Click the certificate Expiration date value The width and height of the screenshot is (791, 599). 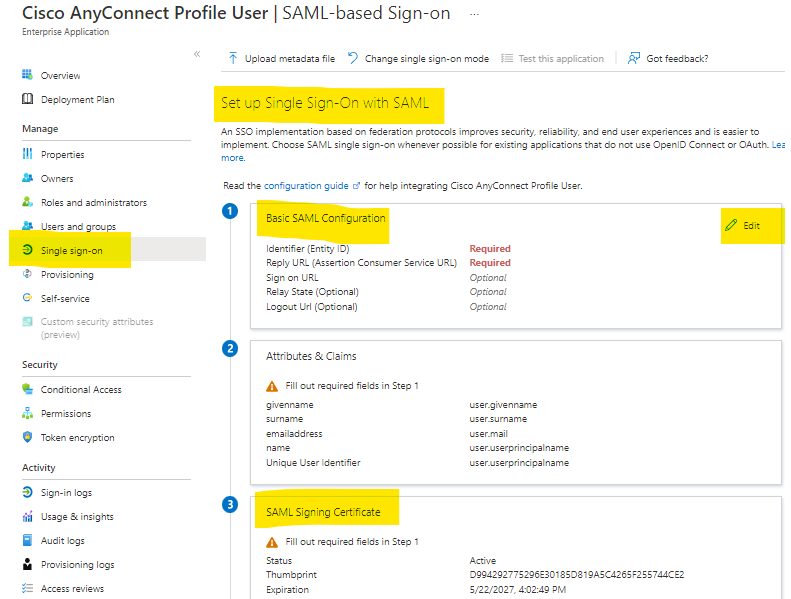518,589
